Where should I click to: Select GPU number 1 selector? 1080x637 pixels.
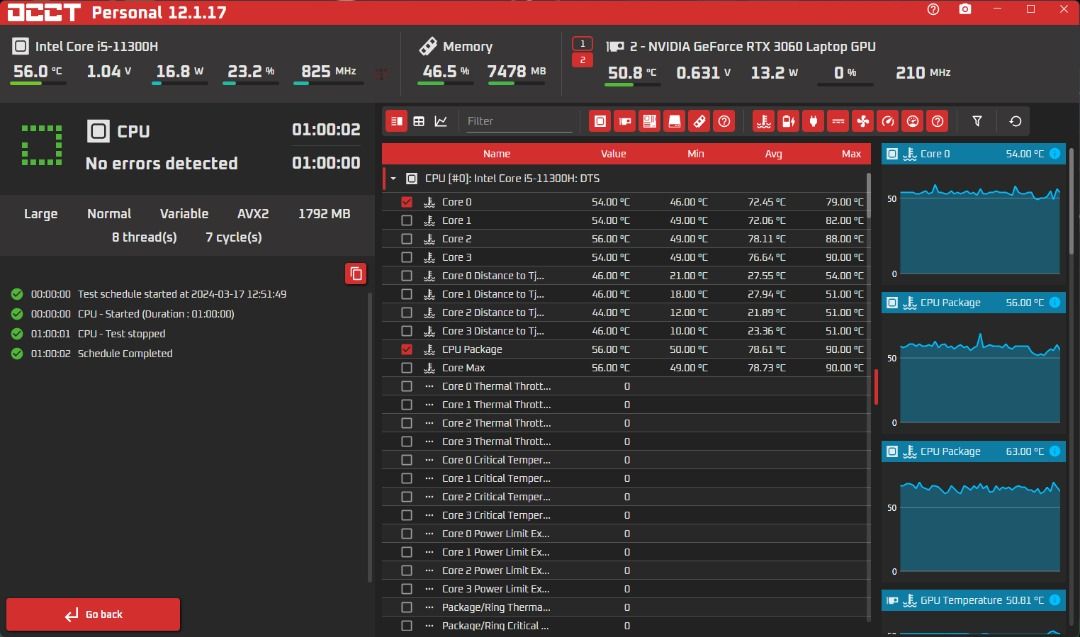(x=582, y=43)
